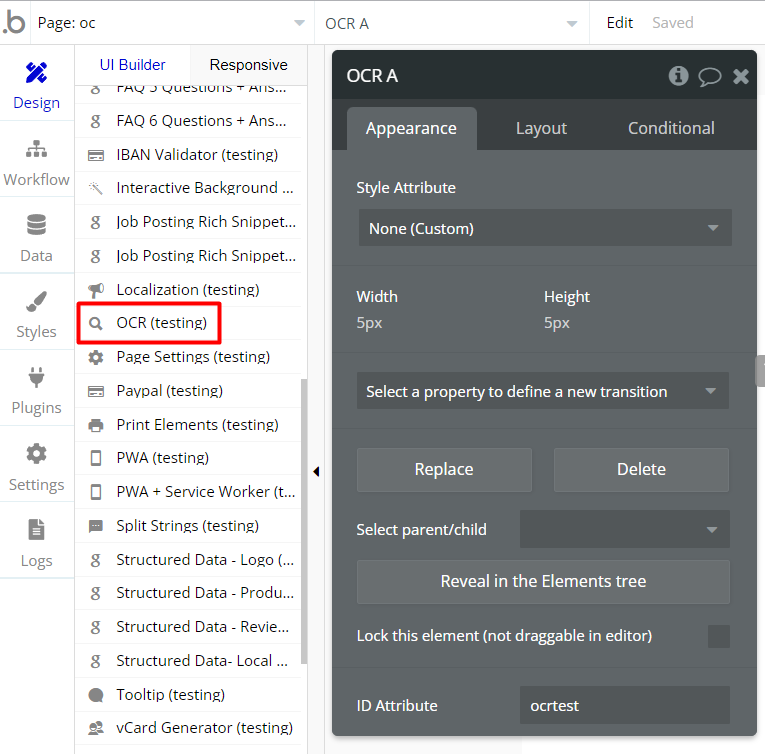This screenshot has height=754, width=765.
Task: Click Reveal in the Elements tree
Action: [x=543, y=581]
